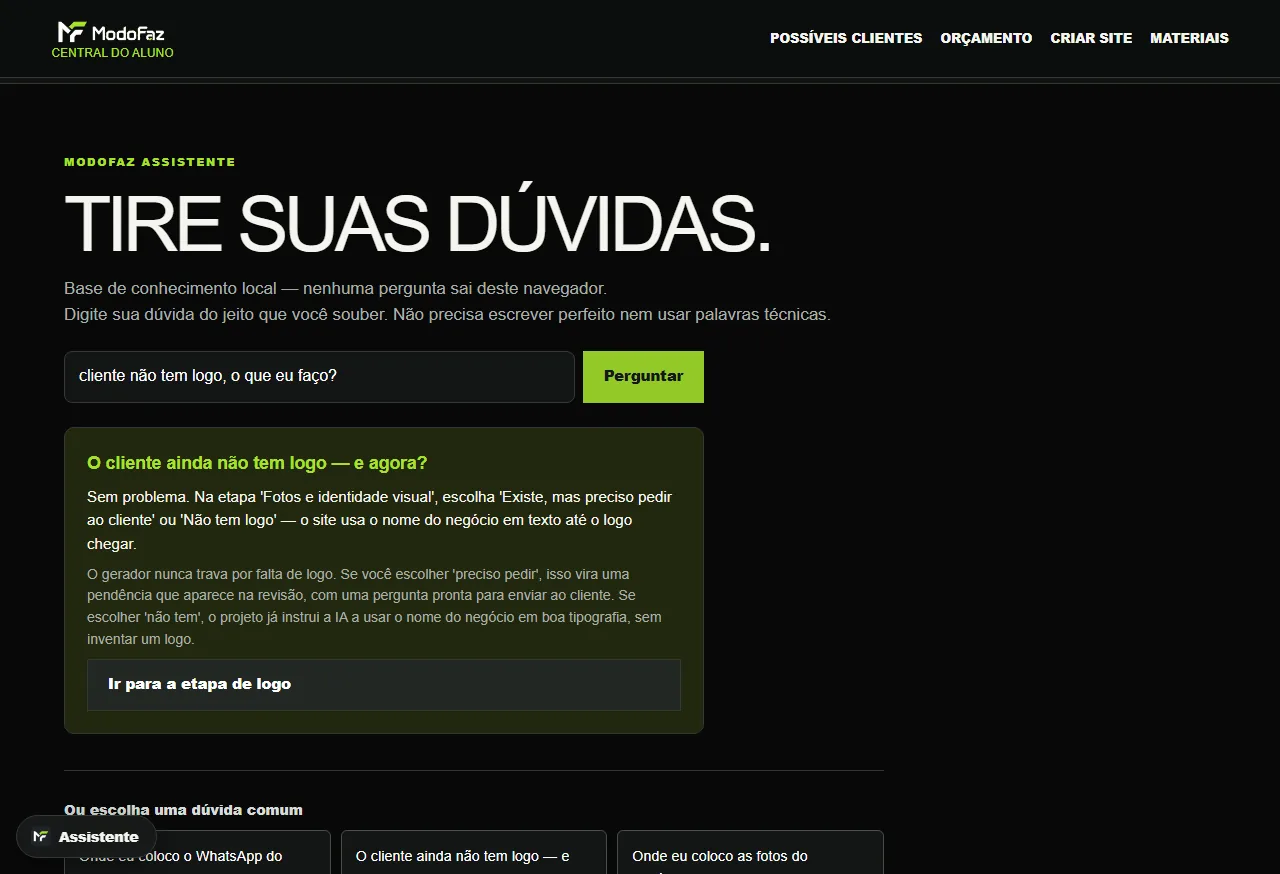
Task: Click the Perguntar button
Action: click(x=643, y=376)
